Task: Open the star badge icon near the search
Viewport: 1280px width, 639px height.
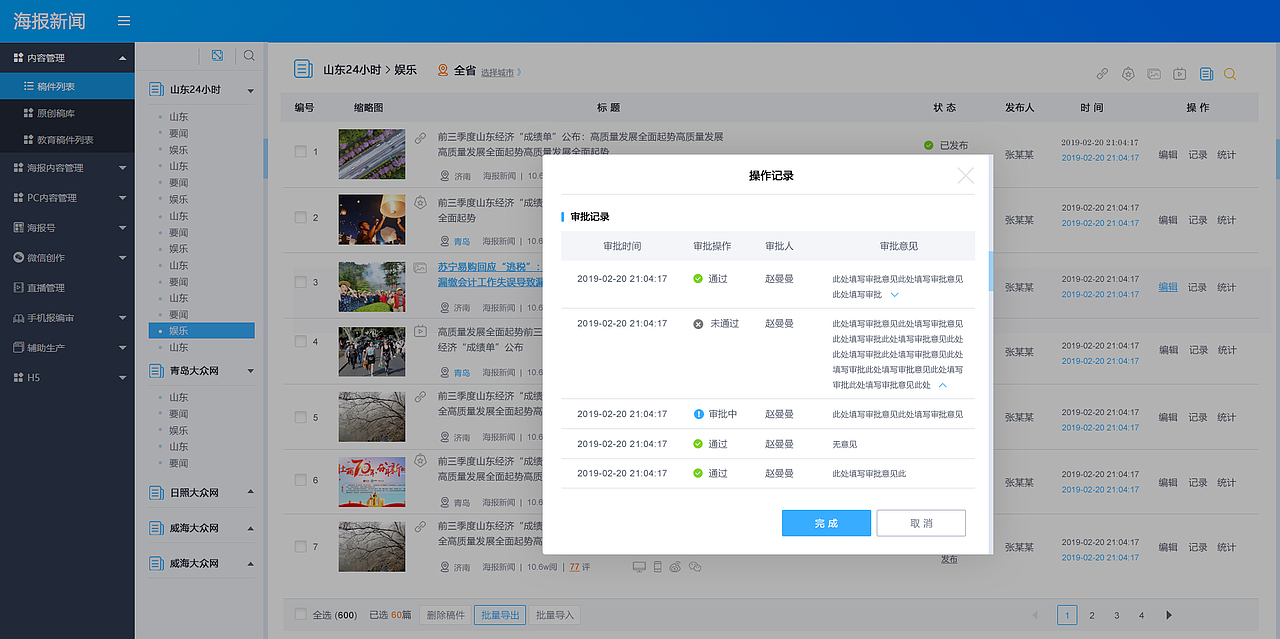Action: point(1128,73)
